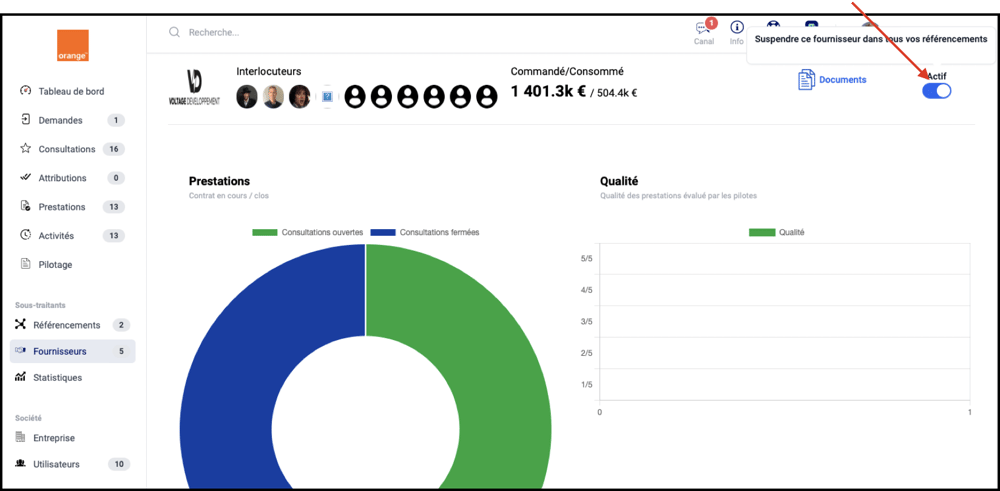Open the Info circle icon
The height and width of the screenshot is (491, 1000).
(x=737, y=27)
